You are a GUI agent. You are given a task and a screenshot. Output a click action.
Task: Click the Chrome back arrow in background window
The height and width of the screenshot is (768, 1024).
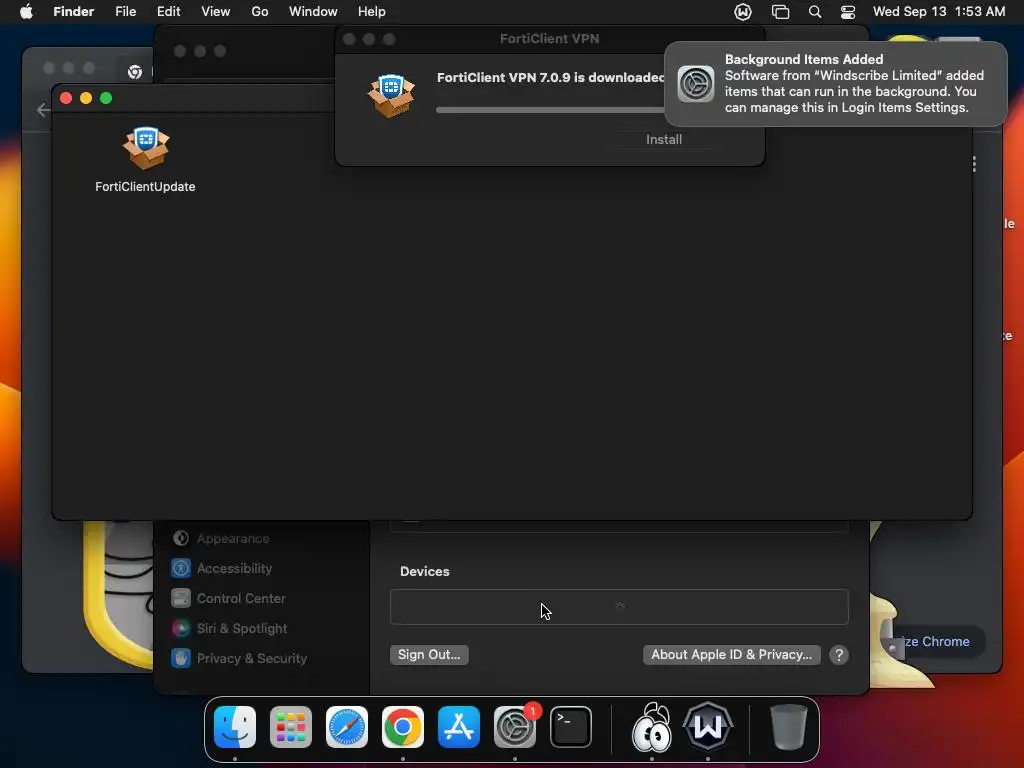(43, 110)
